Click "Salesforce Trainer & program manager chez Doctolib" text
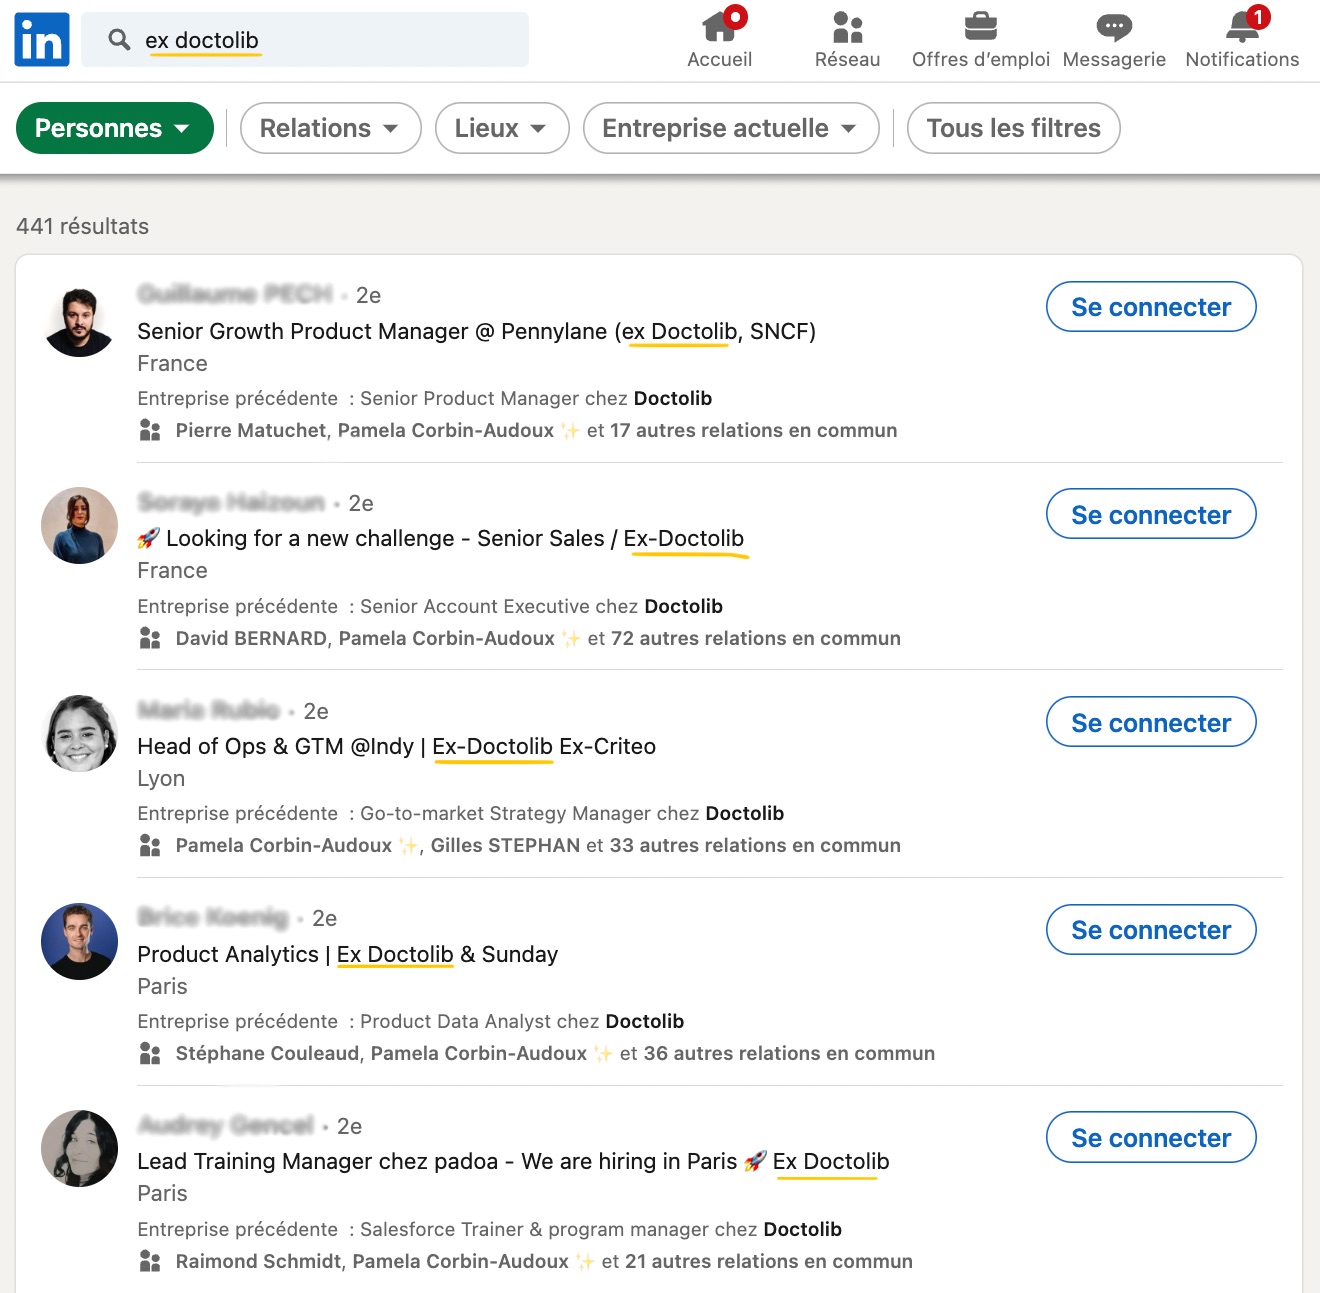 (x=601, y=1230)
